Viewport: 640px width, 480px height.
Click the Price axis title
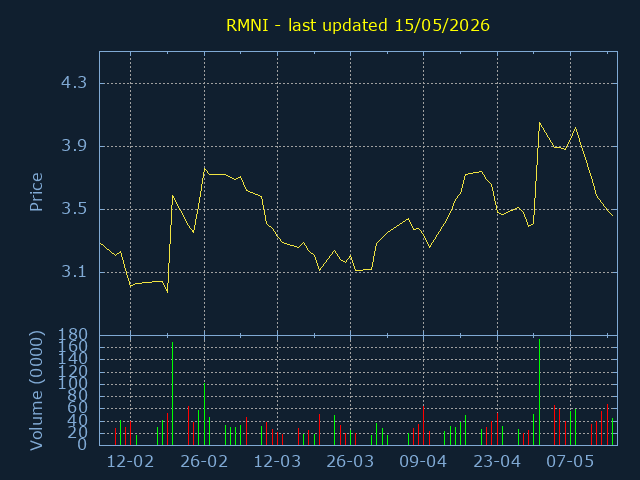tap(36, 192)
